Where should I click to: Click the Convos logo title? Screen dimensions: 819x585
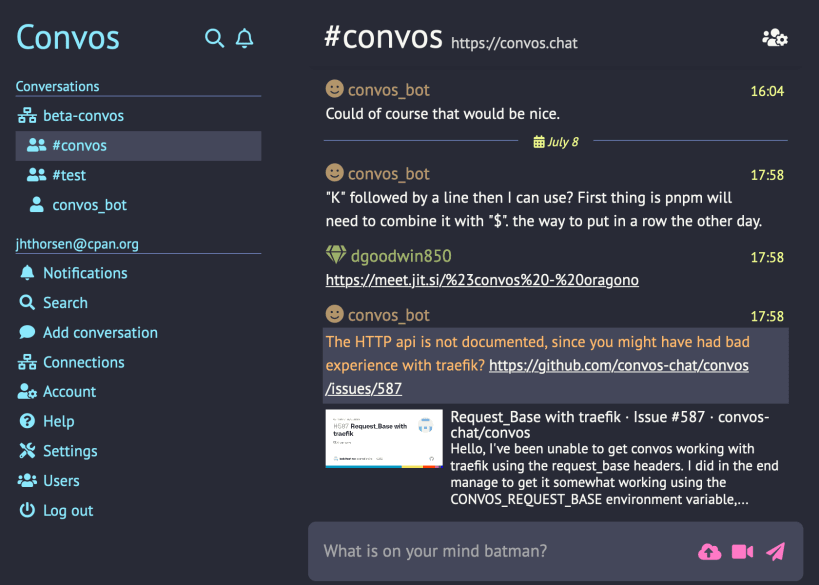coord(68,38)
